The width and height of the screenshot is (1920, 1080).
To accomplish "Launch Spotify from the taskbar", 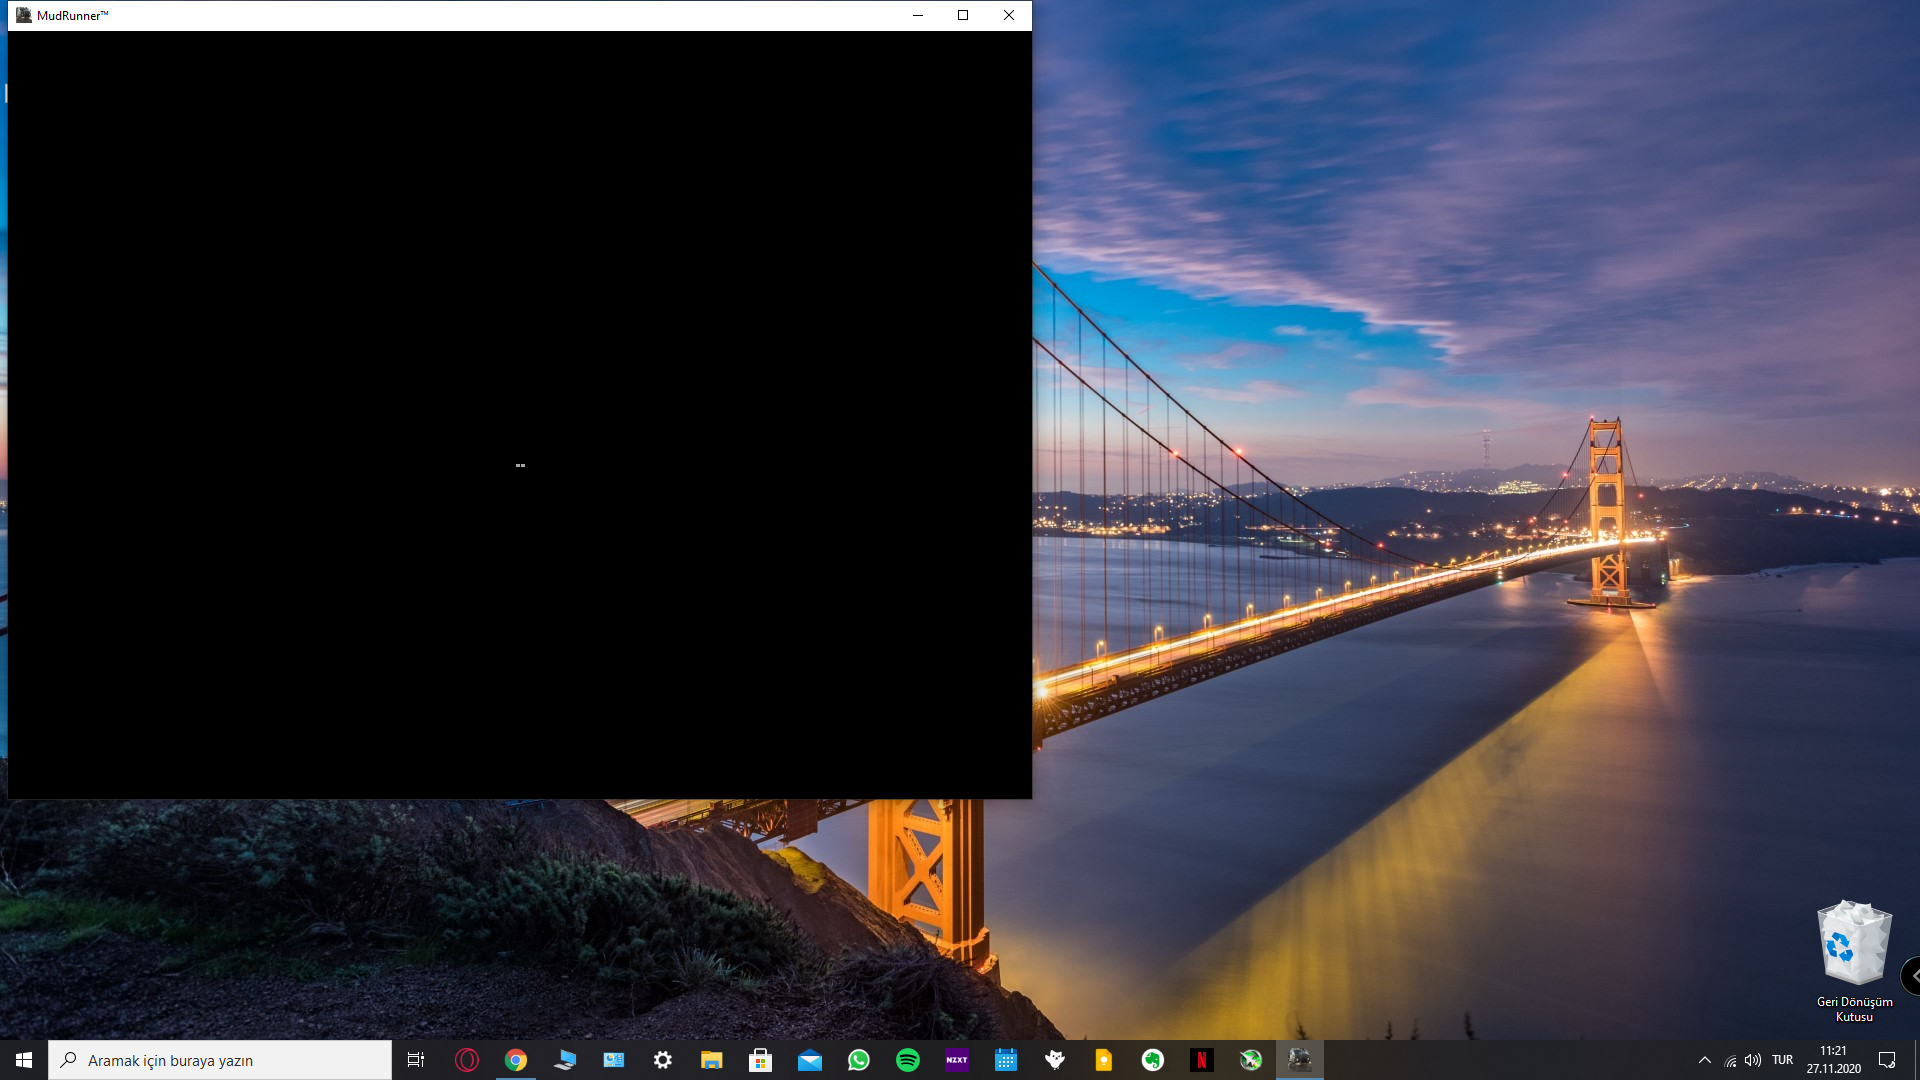I will pos(908,1060).
